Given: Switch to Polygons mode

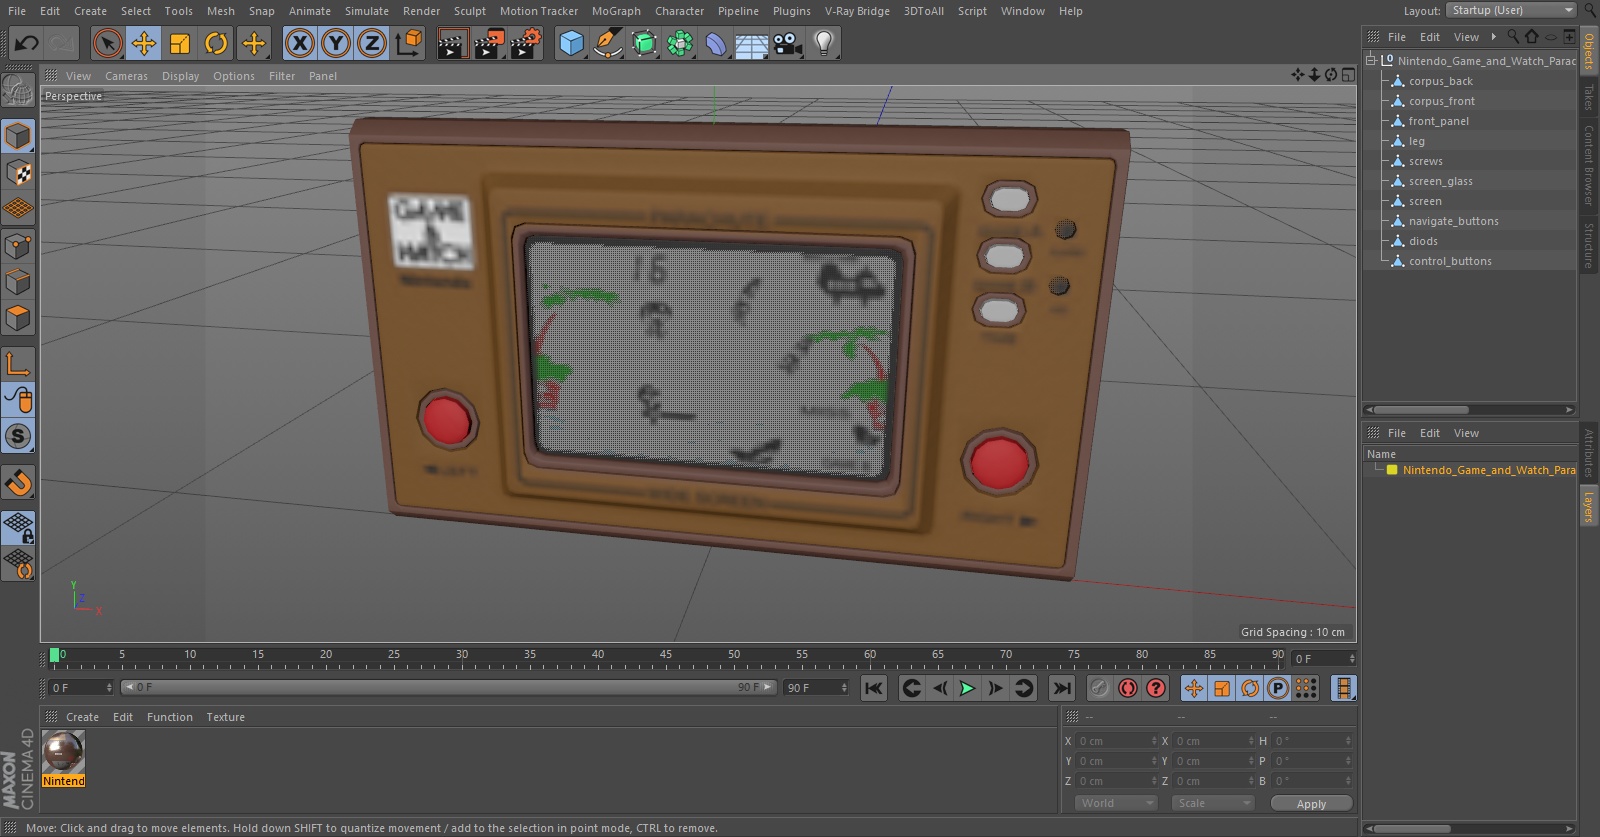Looking at the screenshot, I should point(18,318).
